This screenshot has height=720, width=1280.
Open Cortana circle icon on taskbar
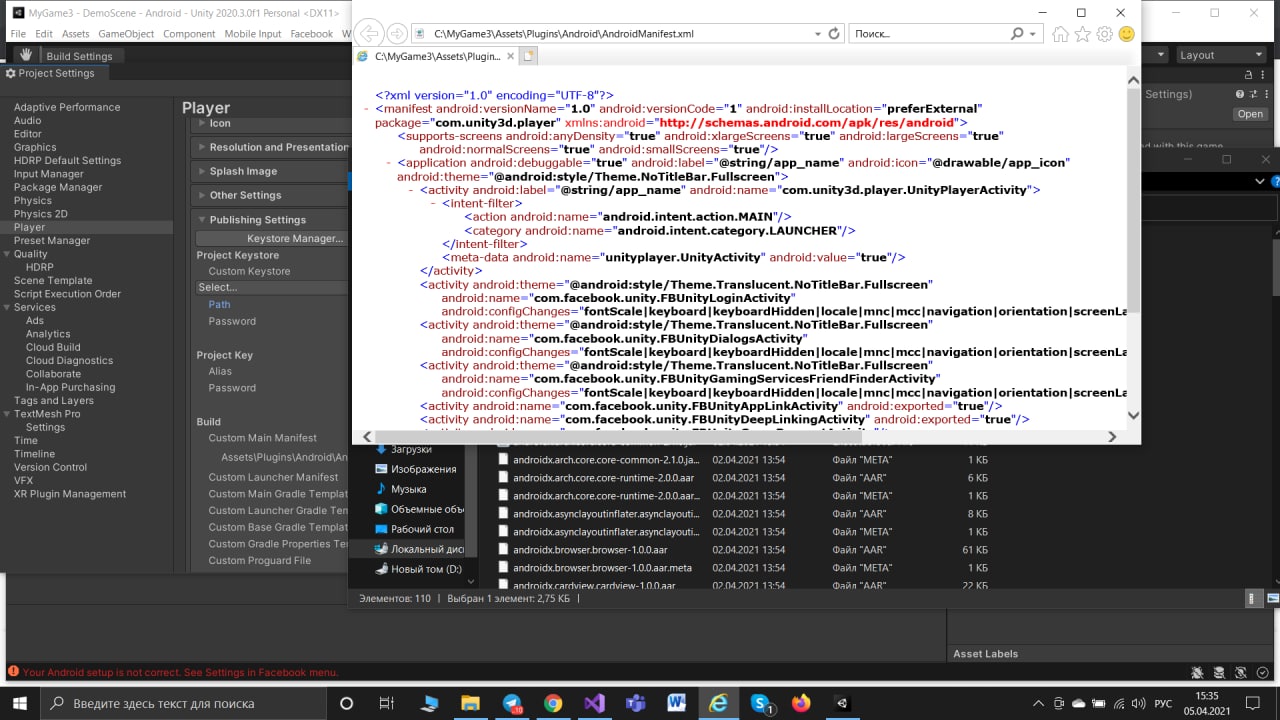tap(347, 703)
